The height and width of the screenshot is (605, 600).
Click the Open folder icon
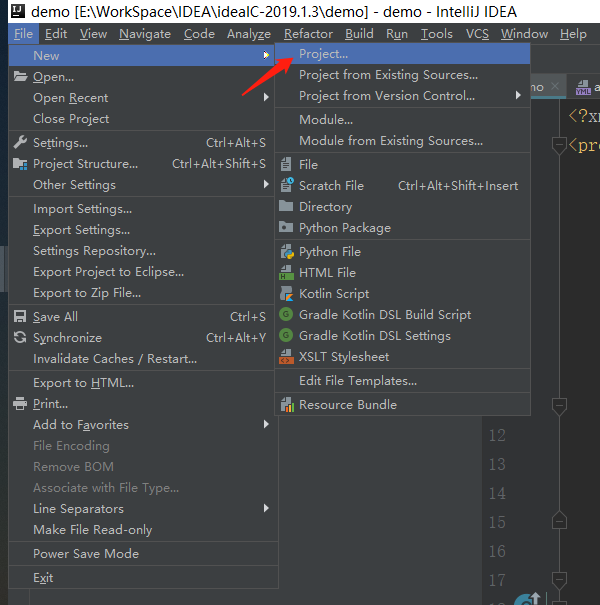20,76
